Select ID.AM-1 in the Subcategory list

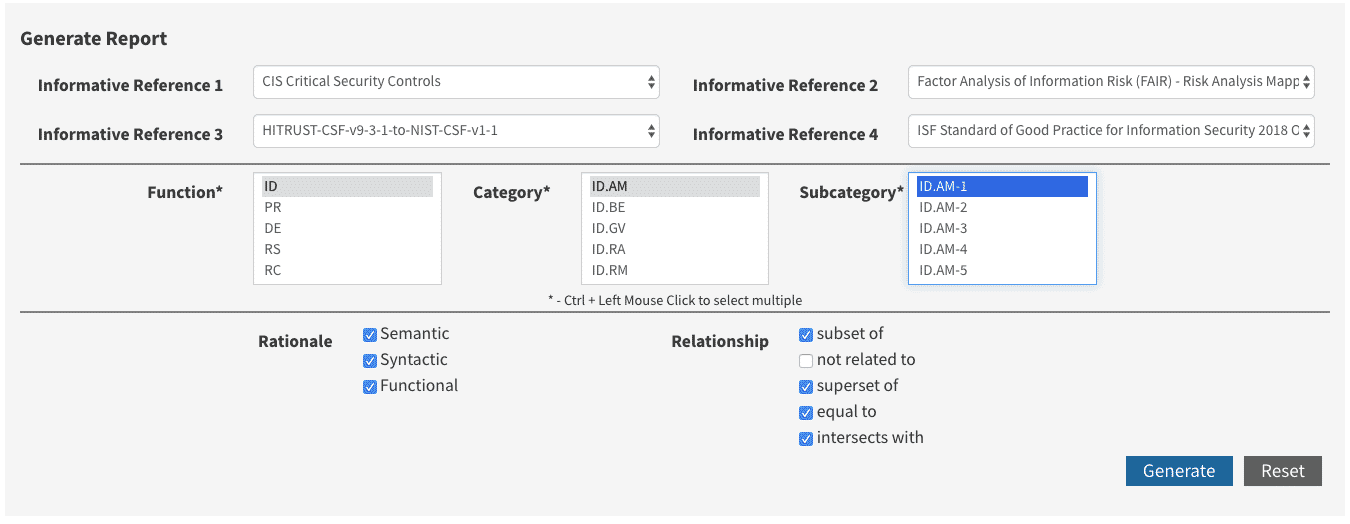[x=1002, y=186]
